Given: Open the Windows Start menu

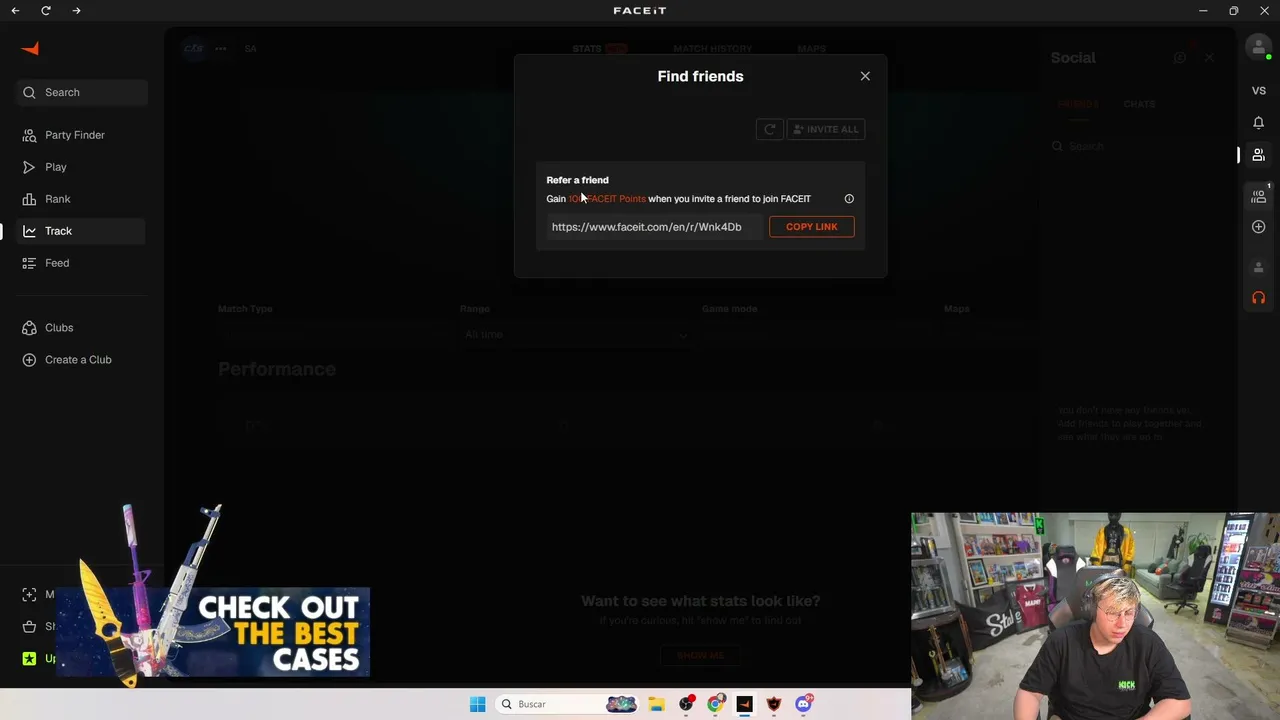Looking at the screenshot, I should 477,704.
